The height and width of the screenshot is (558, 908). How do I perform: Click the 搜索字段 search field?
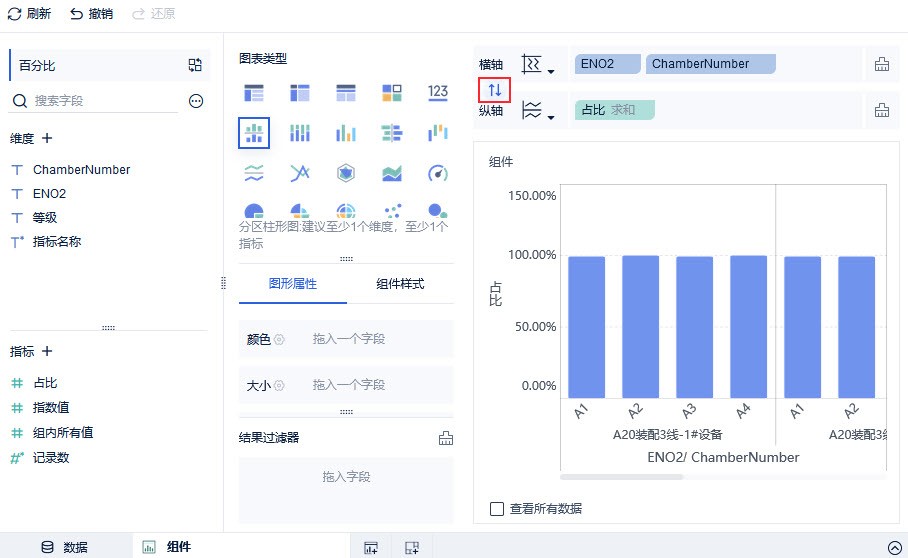tap(100, 101)
